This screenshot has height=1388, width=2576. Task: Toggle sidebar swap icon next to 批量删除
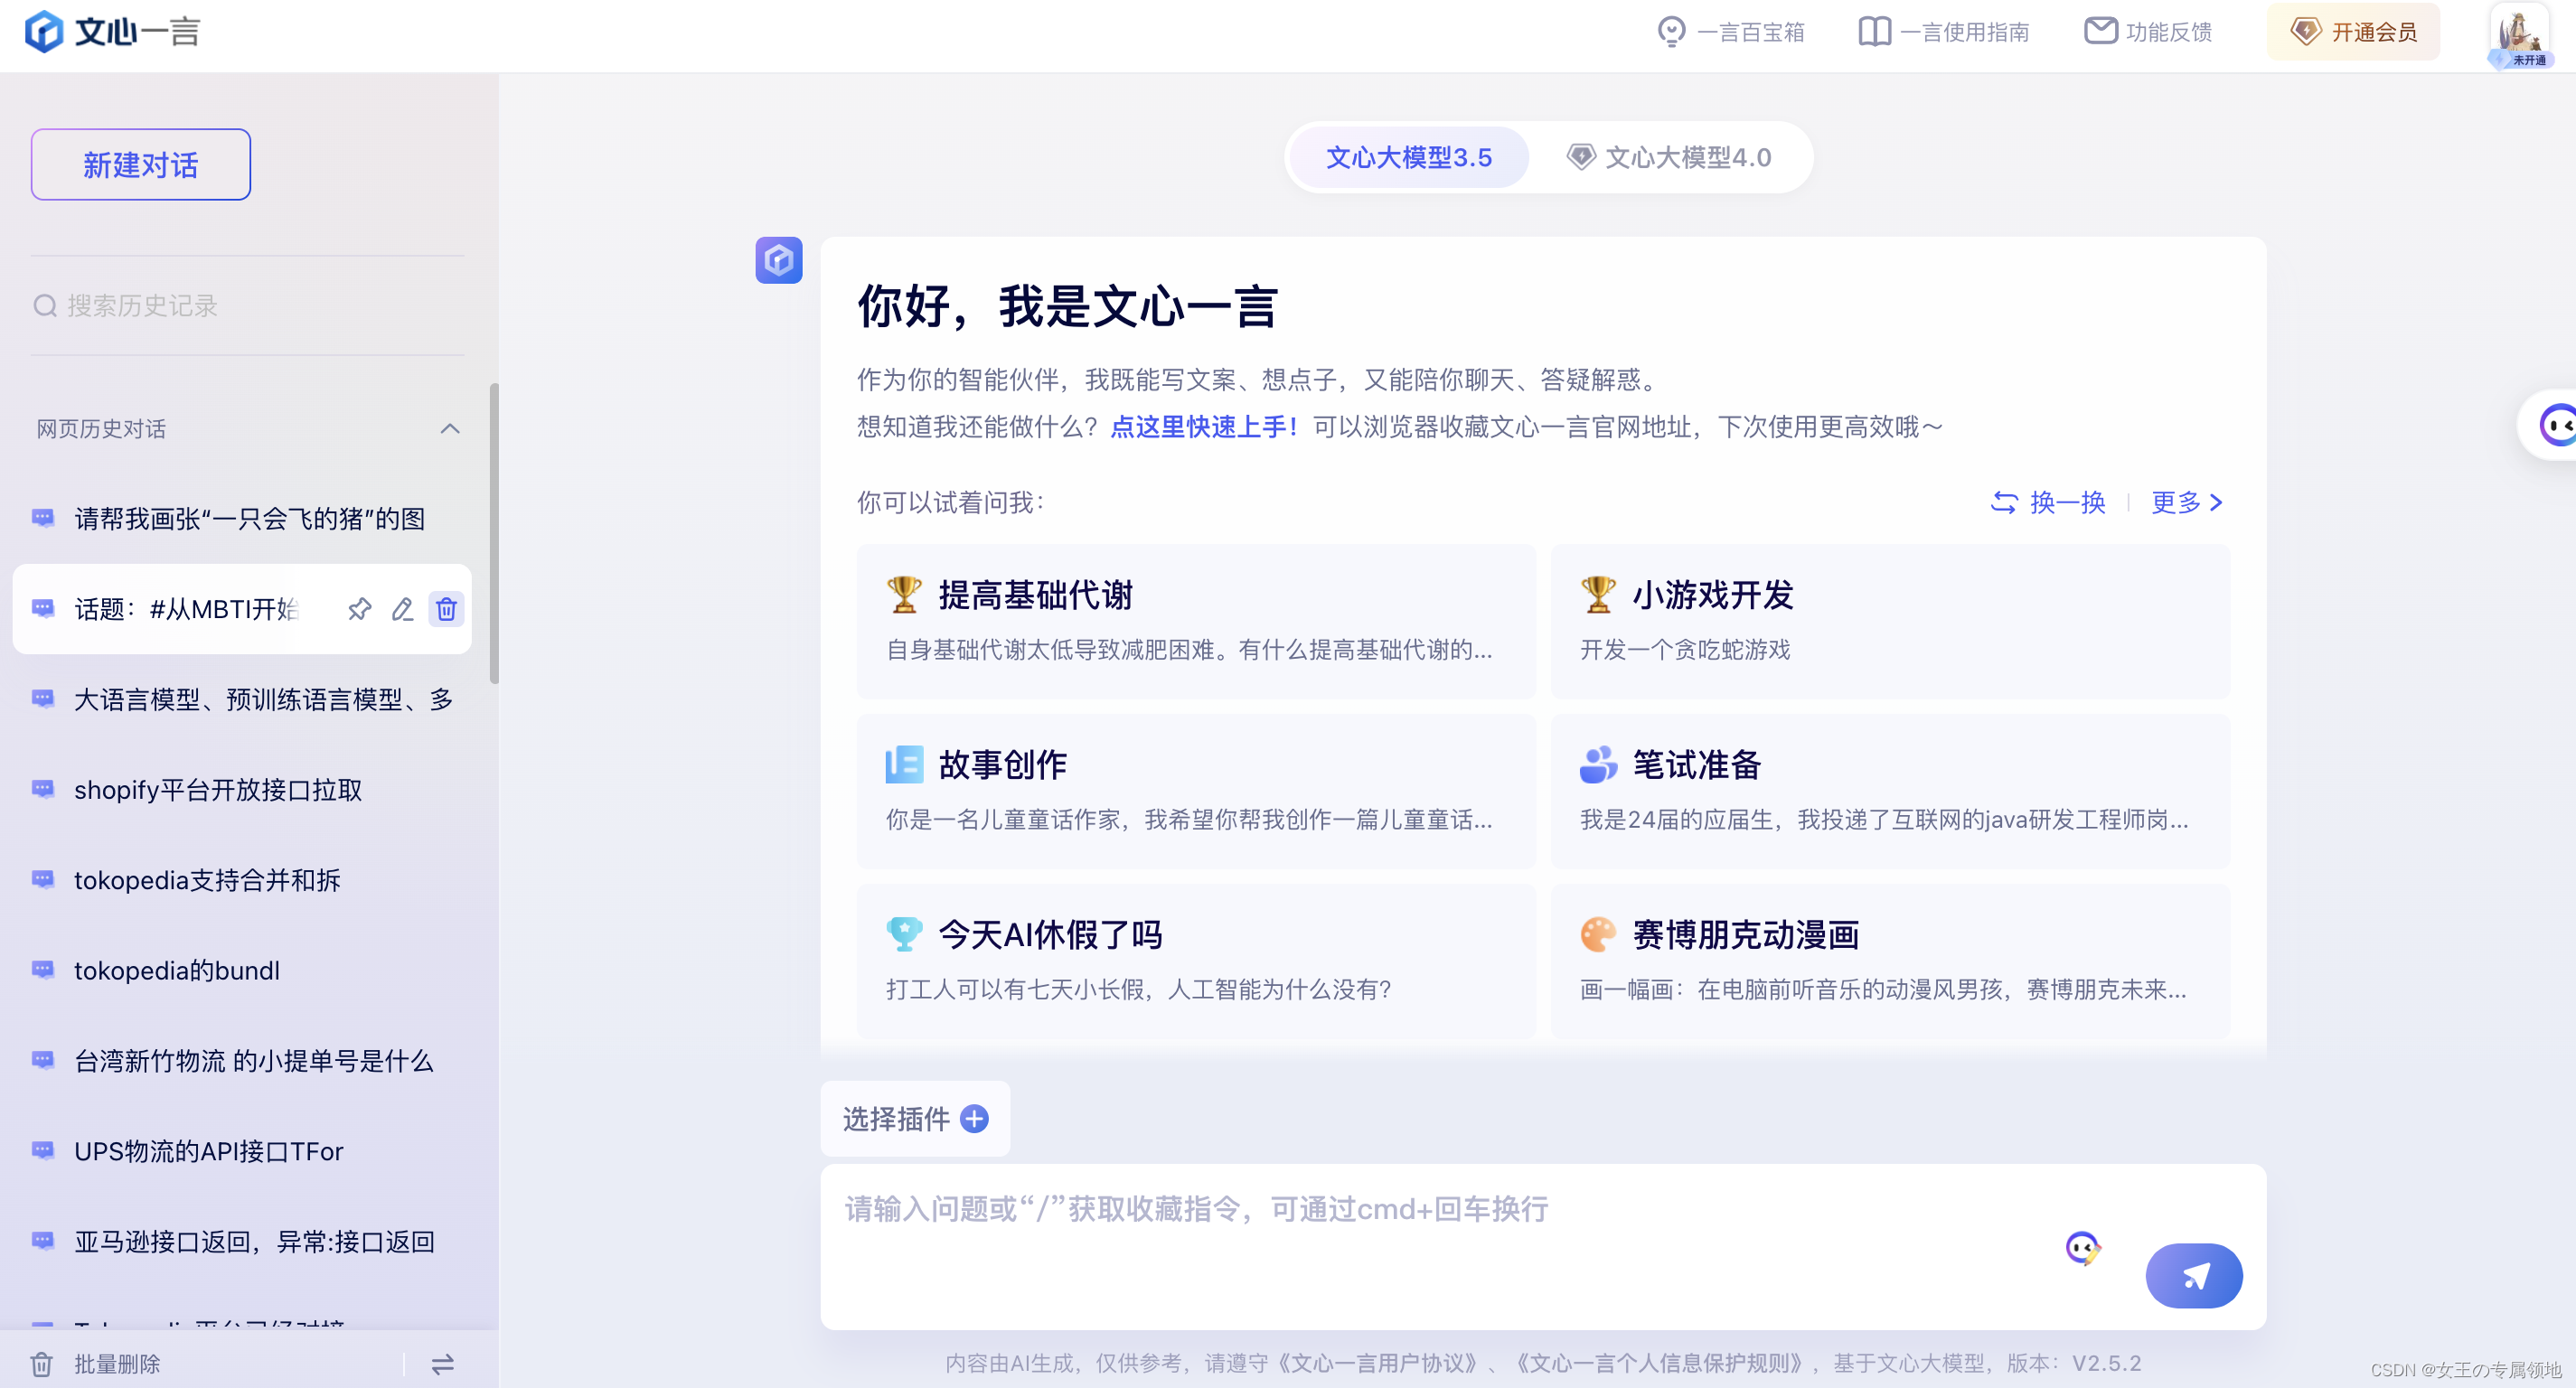(x=442, y=1364)
